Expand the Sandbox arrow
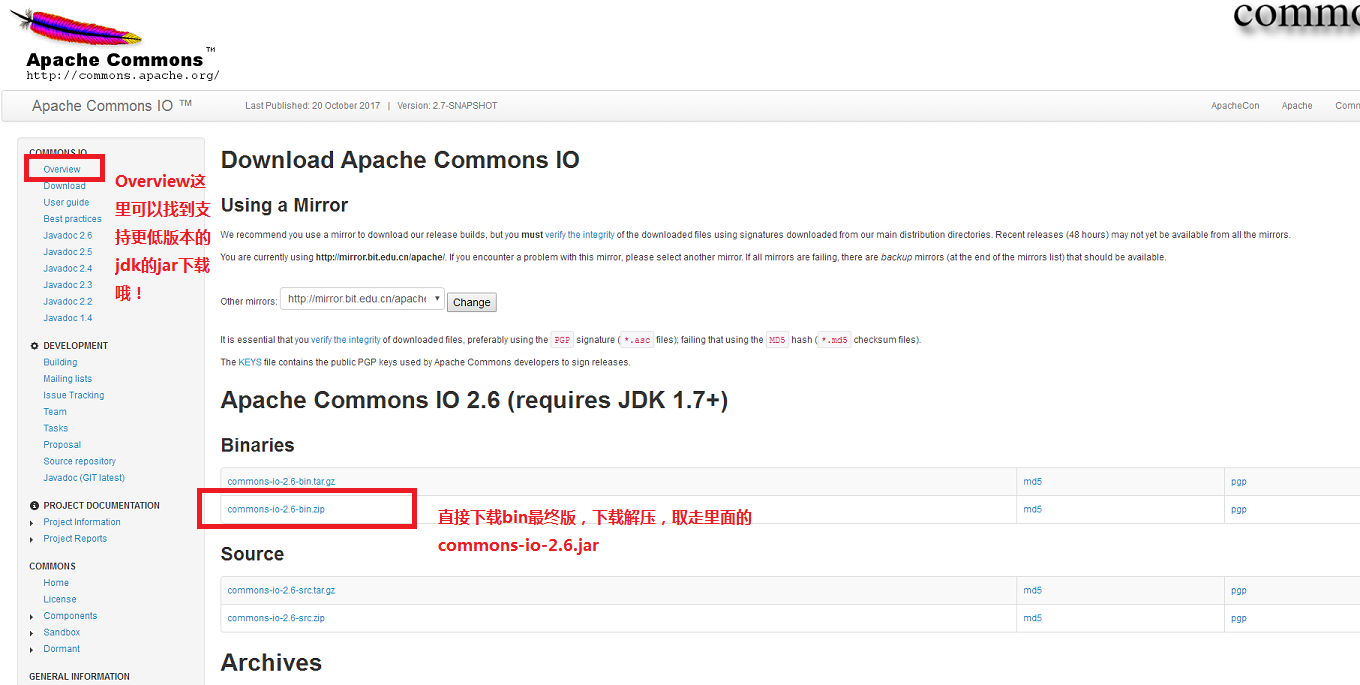1360x685 pixels. (33, 633)
